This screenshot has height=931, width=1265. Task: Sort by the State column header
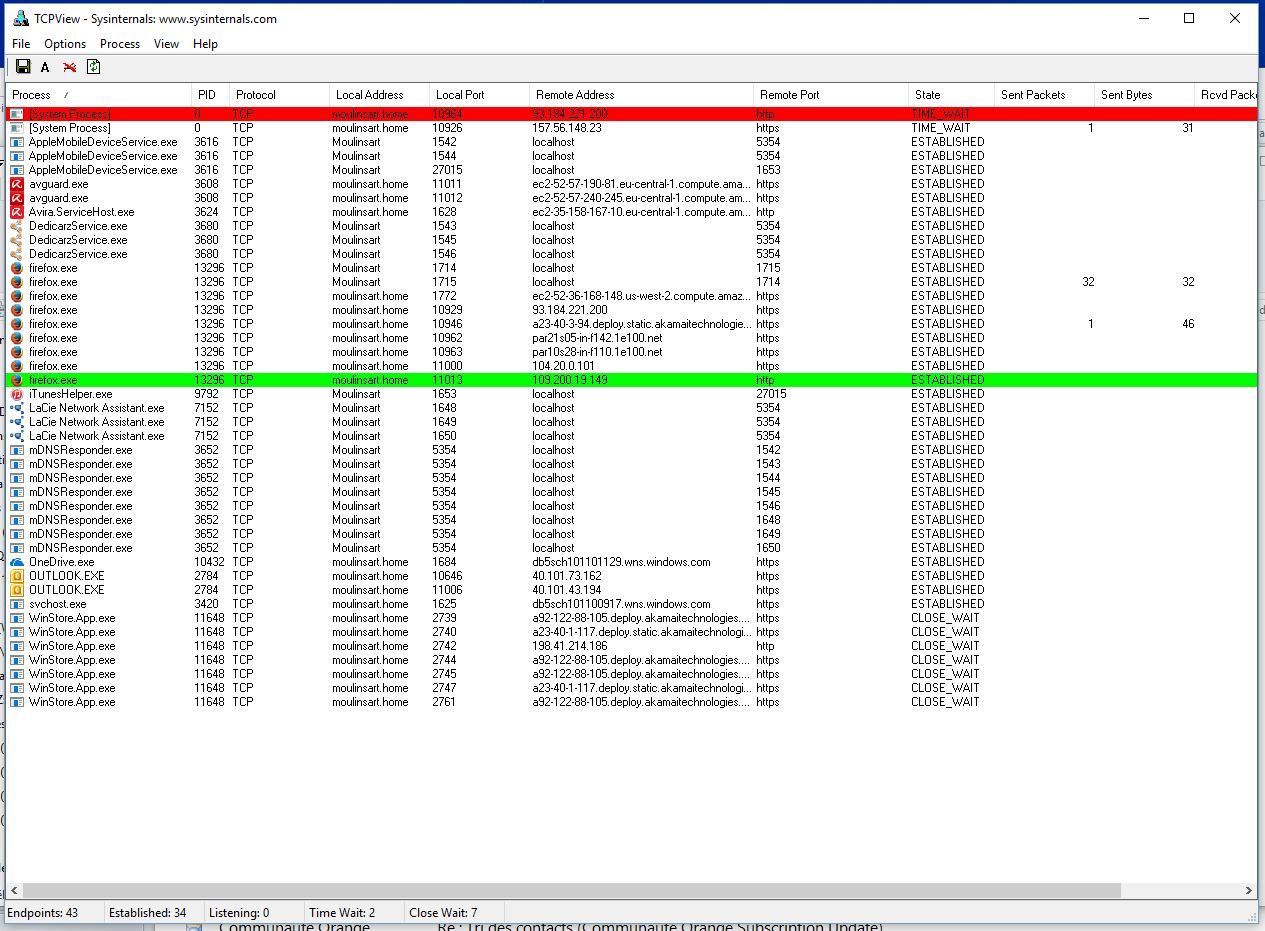click(951, 95)
